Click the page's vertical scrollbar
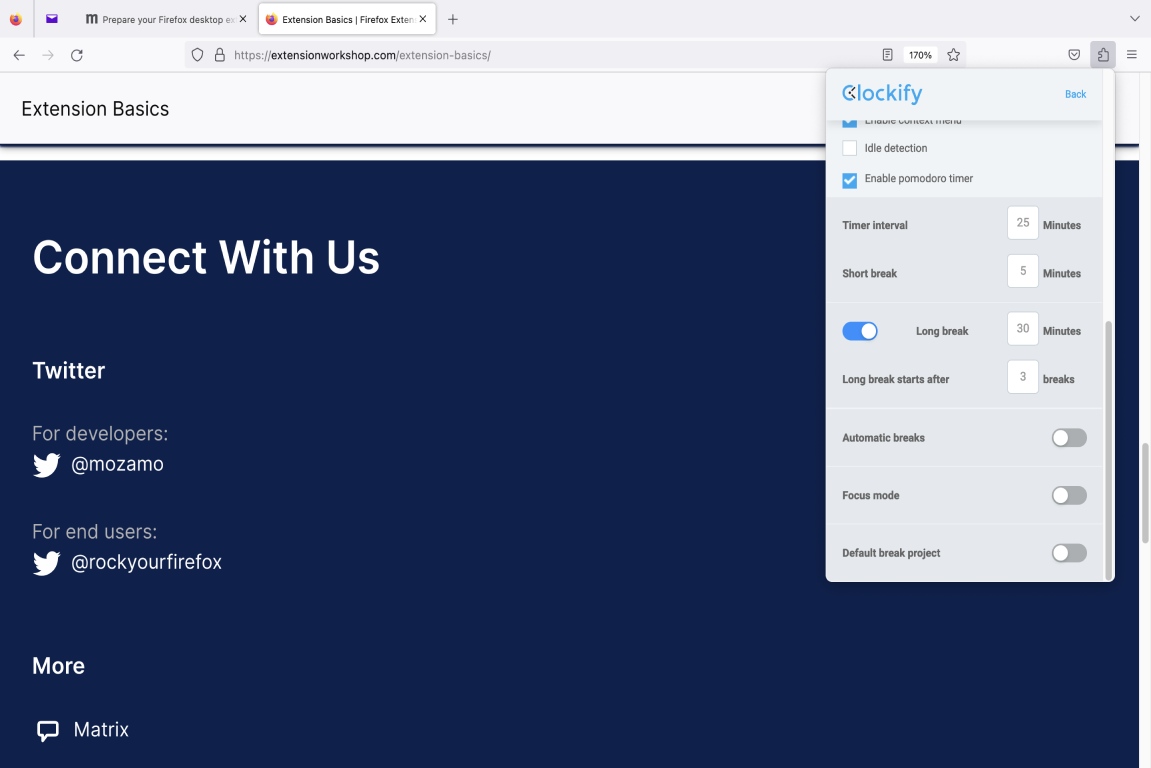 (1144, 492)
